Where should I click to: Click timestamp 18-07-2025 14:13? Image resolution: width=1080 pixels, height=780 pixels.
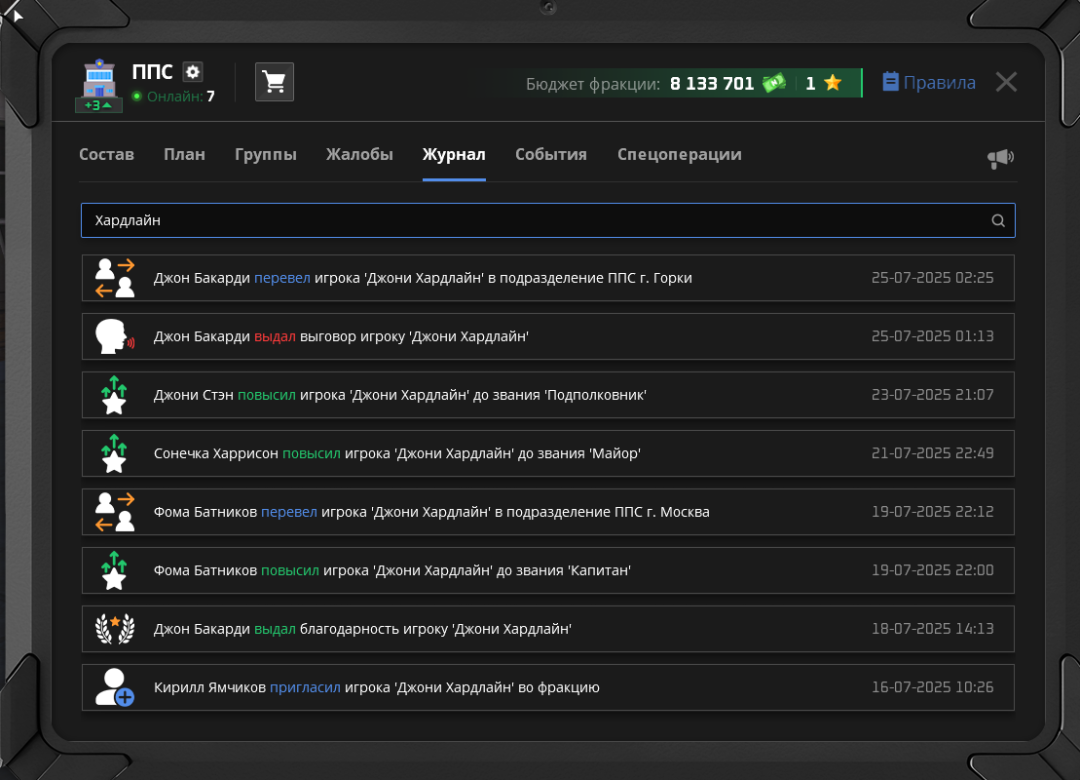tap(933, 629)
